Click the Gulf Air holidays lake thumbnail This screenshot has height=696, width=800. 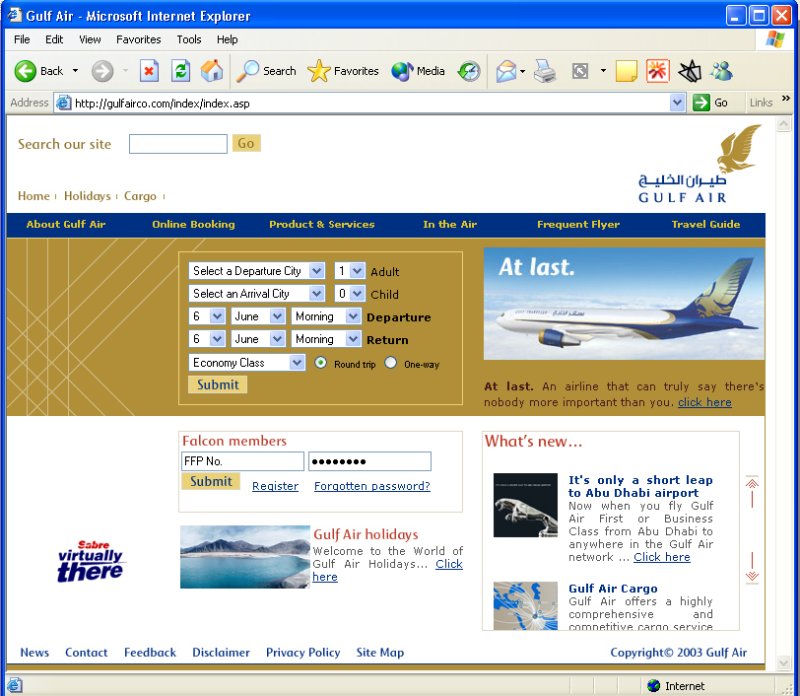tap(245, 557)
